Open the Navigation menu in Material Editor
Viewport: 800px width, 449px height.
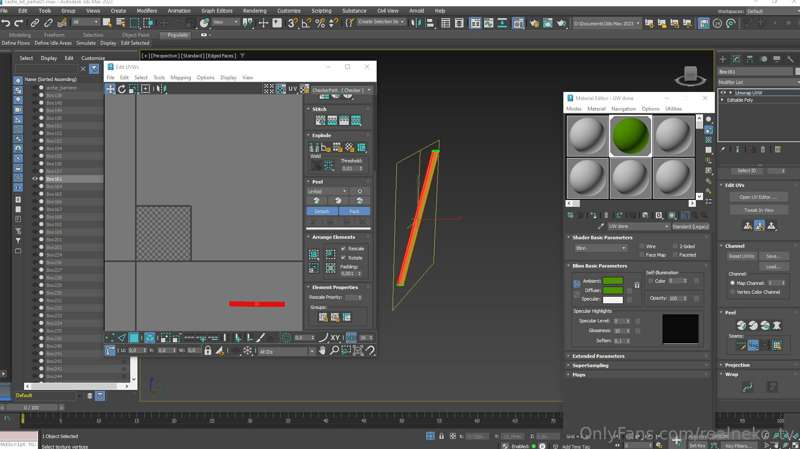[623, 109]
